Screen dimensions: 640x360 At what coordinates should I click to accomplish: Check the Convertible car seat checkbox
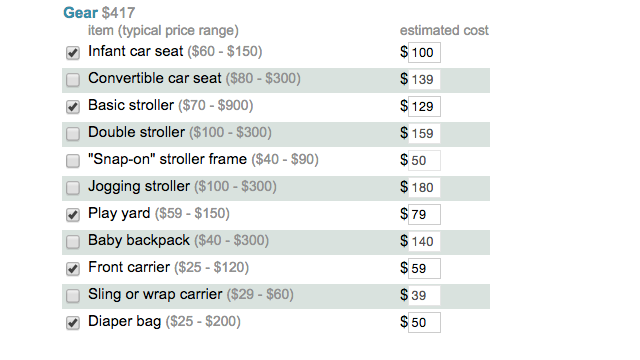click(x=73, y=80)
